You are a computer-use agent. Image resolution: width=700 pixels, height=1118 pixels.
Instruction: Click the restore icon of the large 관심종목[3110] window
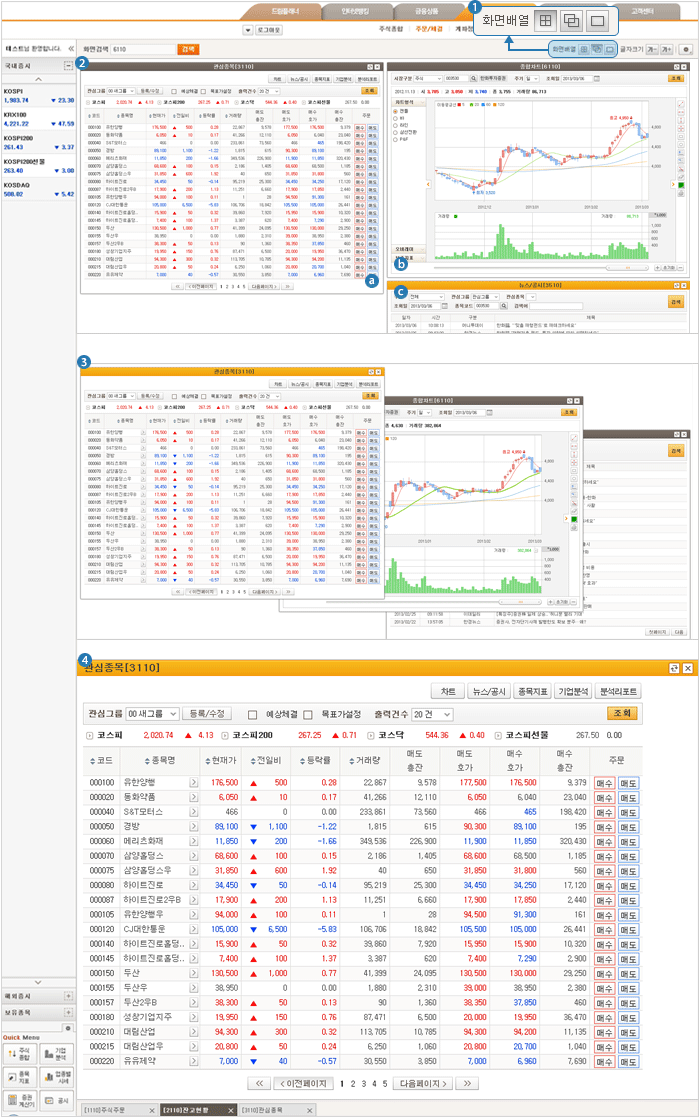pyautogui.click(x=674, y=668)
